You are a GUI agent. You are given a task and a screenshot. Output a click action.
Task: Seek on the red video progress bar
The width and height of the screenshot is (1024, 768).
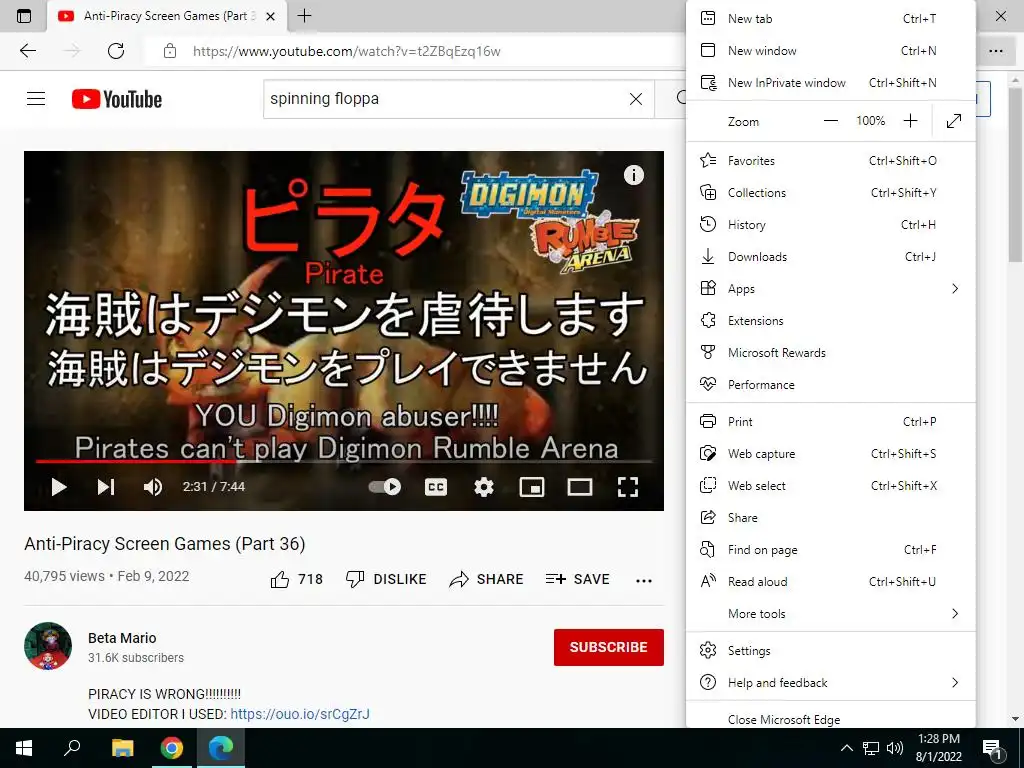point(344,461)
